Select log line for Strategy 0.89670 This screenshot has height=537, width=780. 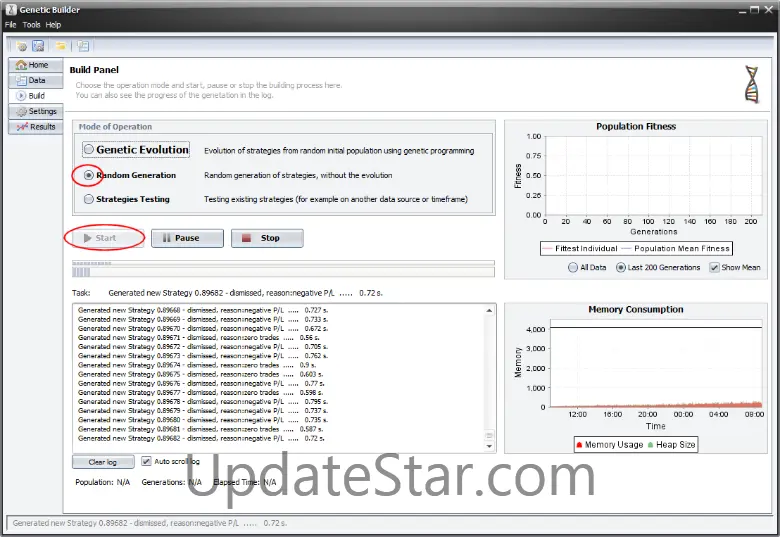[x=203, y=328]
